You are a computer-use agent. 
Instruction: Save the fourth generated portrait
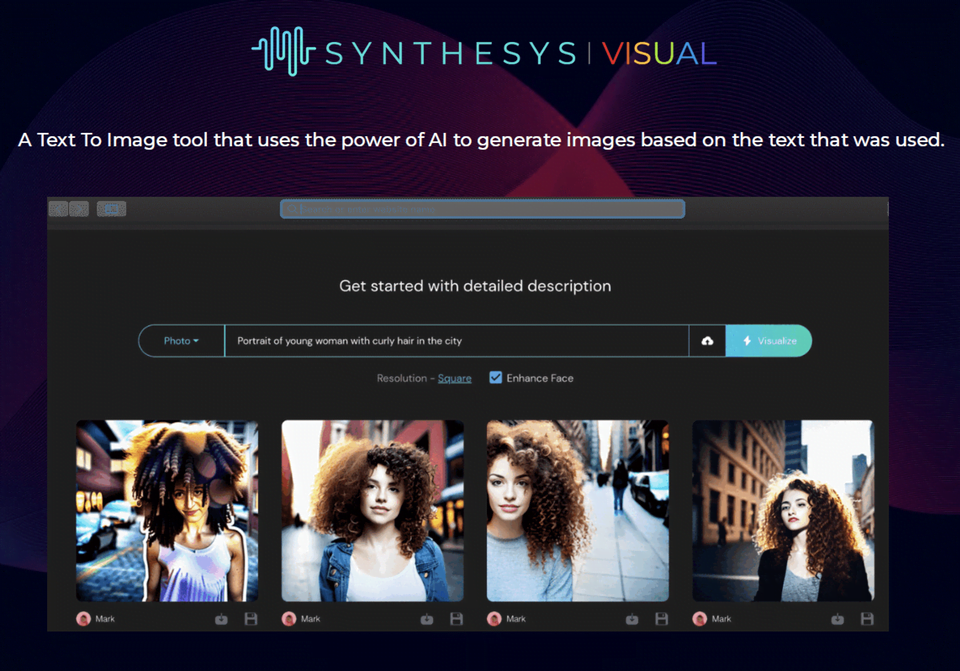point(866,619)
